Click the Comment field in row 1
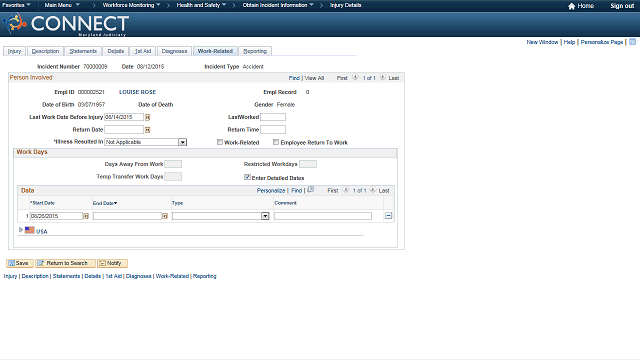The width and height of the screenshot is (640, 360). (x=323, y=216)
